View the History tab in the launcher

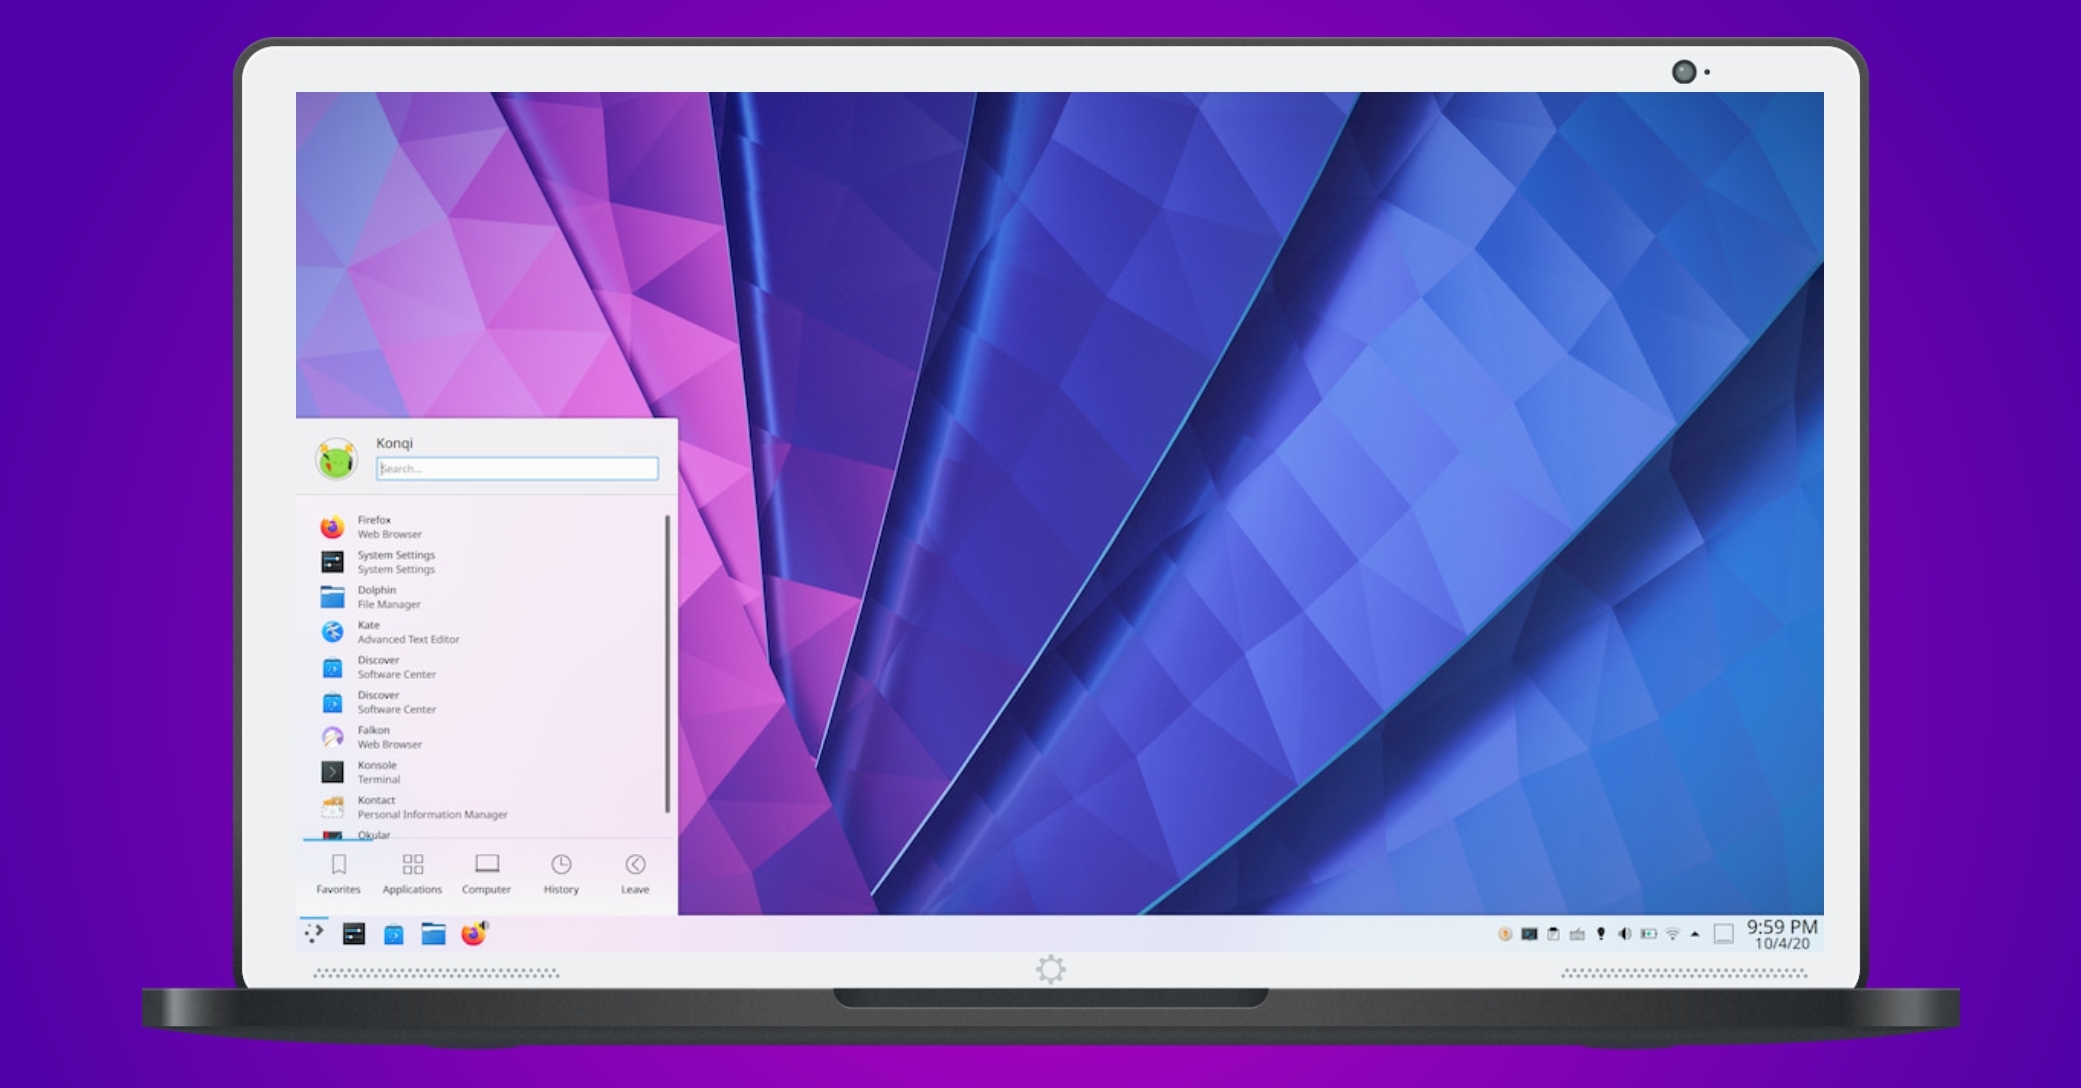click(x=560, y=872)
